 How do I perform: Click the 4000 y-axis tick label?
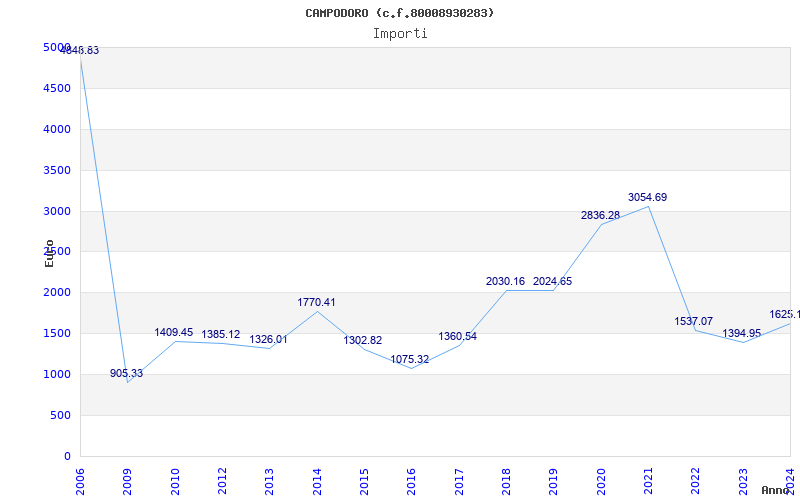tap(57, 129)
